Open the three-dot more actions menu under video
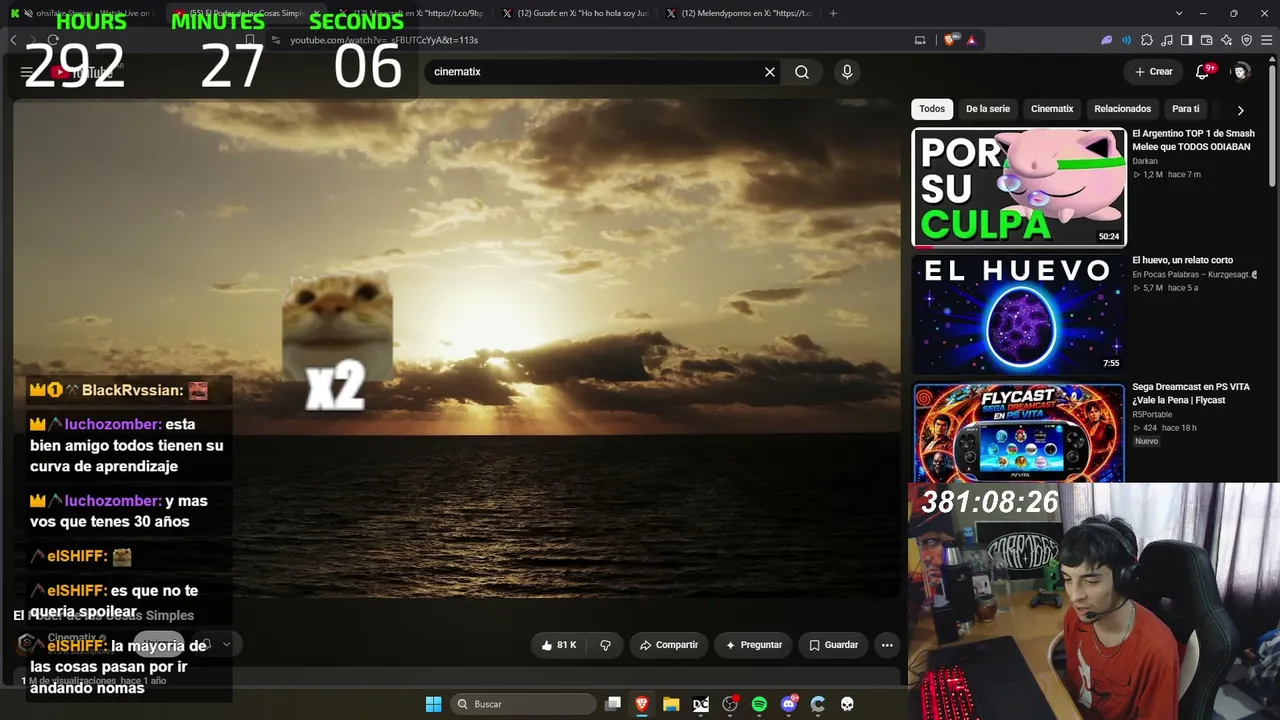Viewport: 1280px width, 720px height. pyautogui.click(x=887, y=645)
